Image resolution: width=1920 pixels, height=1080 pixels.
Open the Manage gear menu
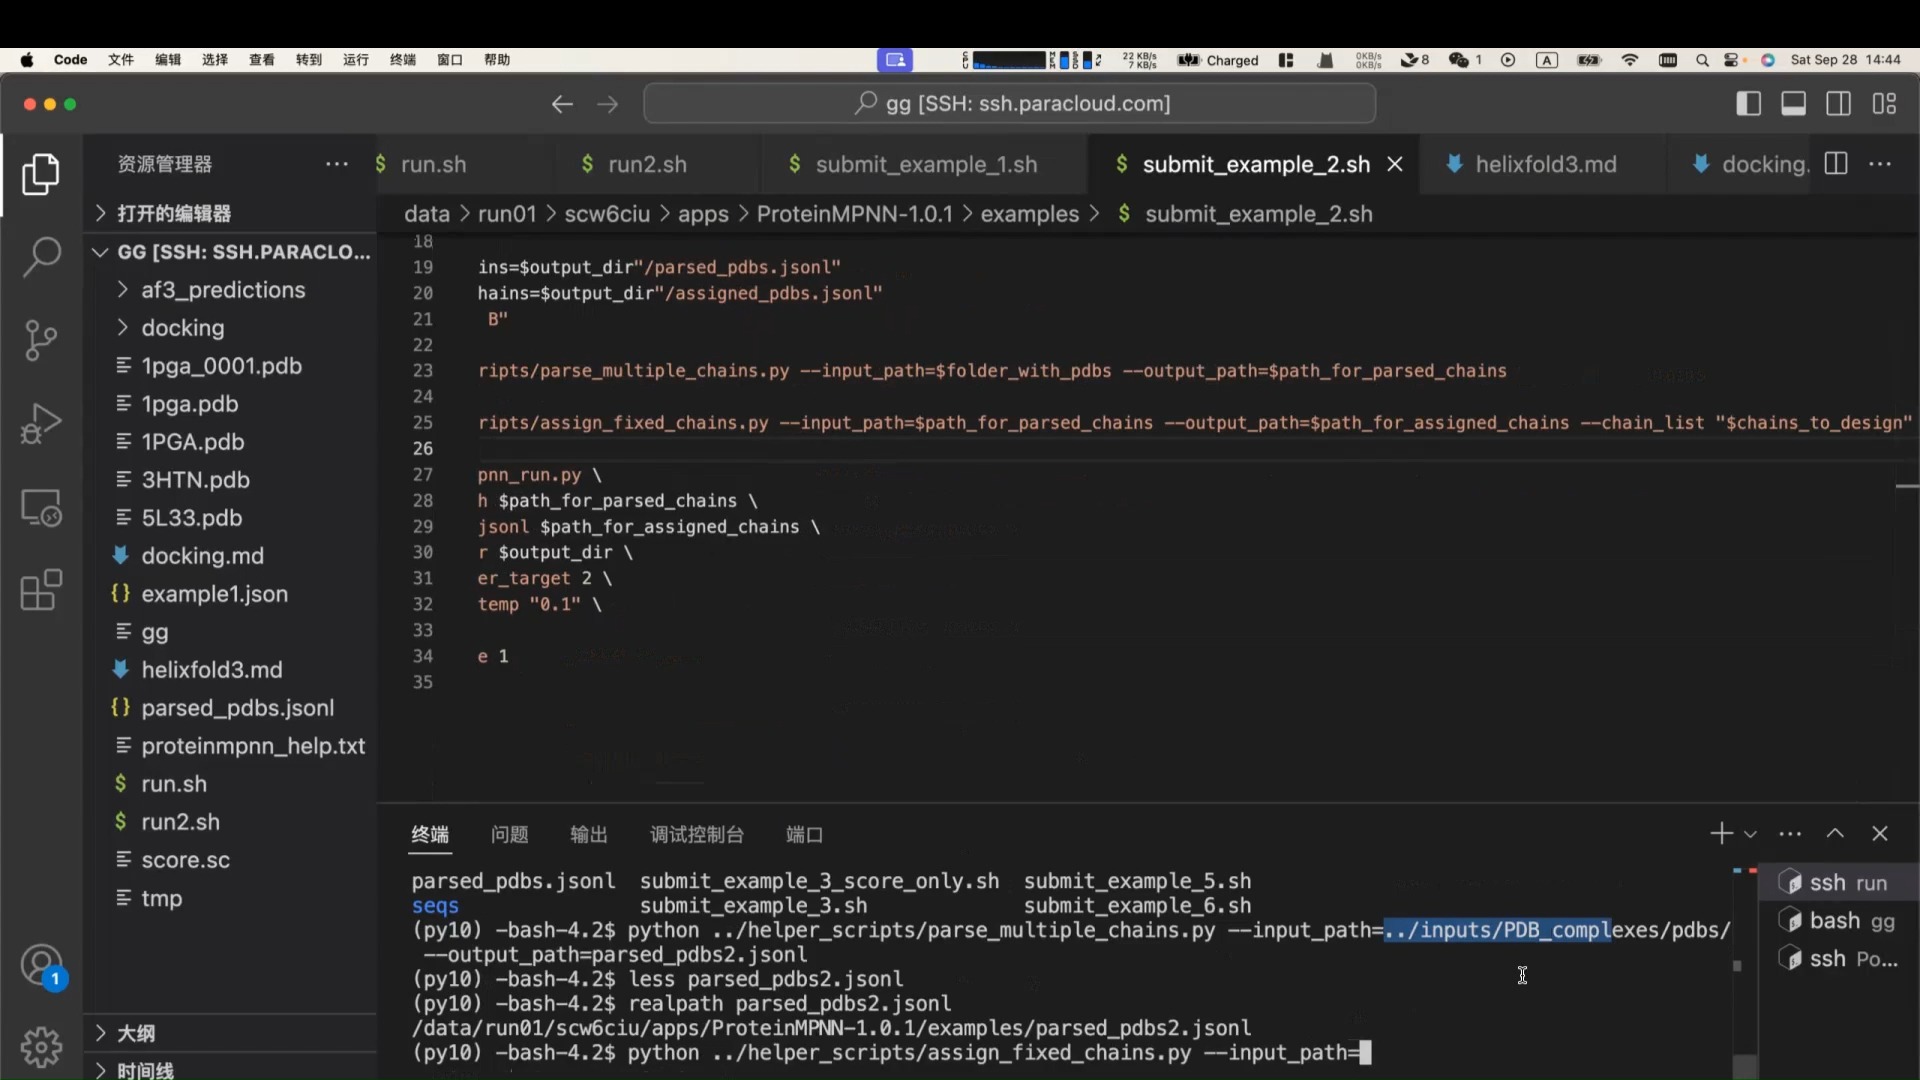(41, 1047)
